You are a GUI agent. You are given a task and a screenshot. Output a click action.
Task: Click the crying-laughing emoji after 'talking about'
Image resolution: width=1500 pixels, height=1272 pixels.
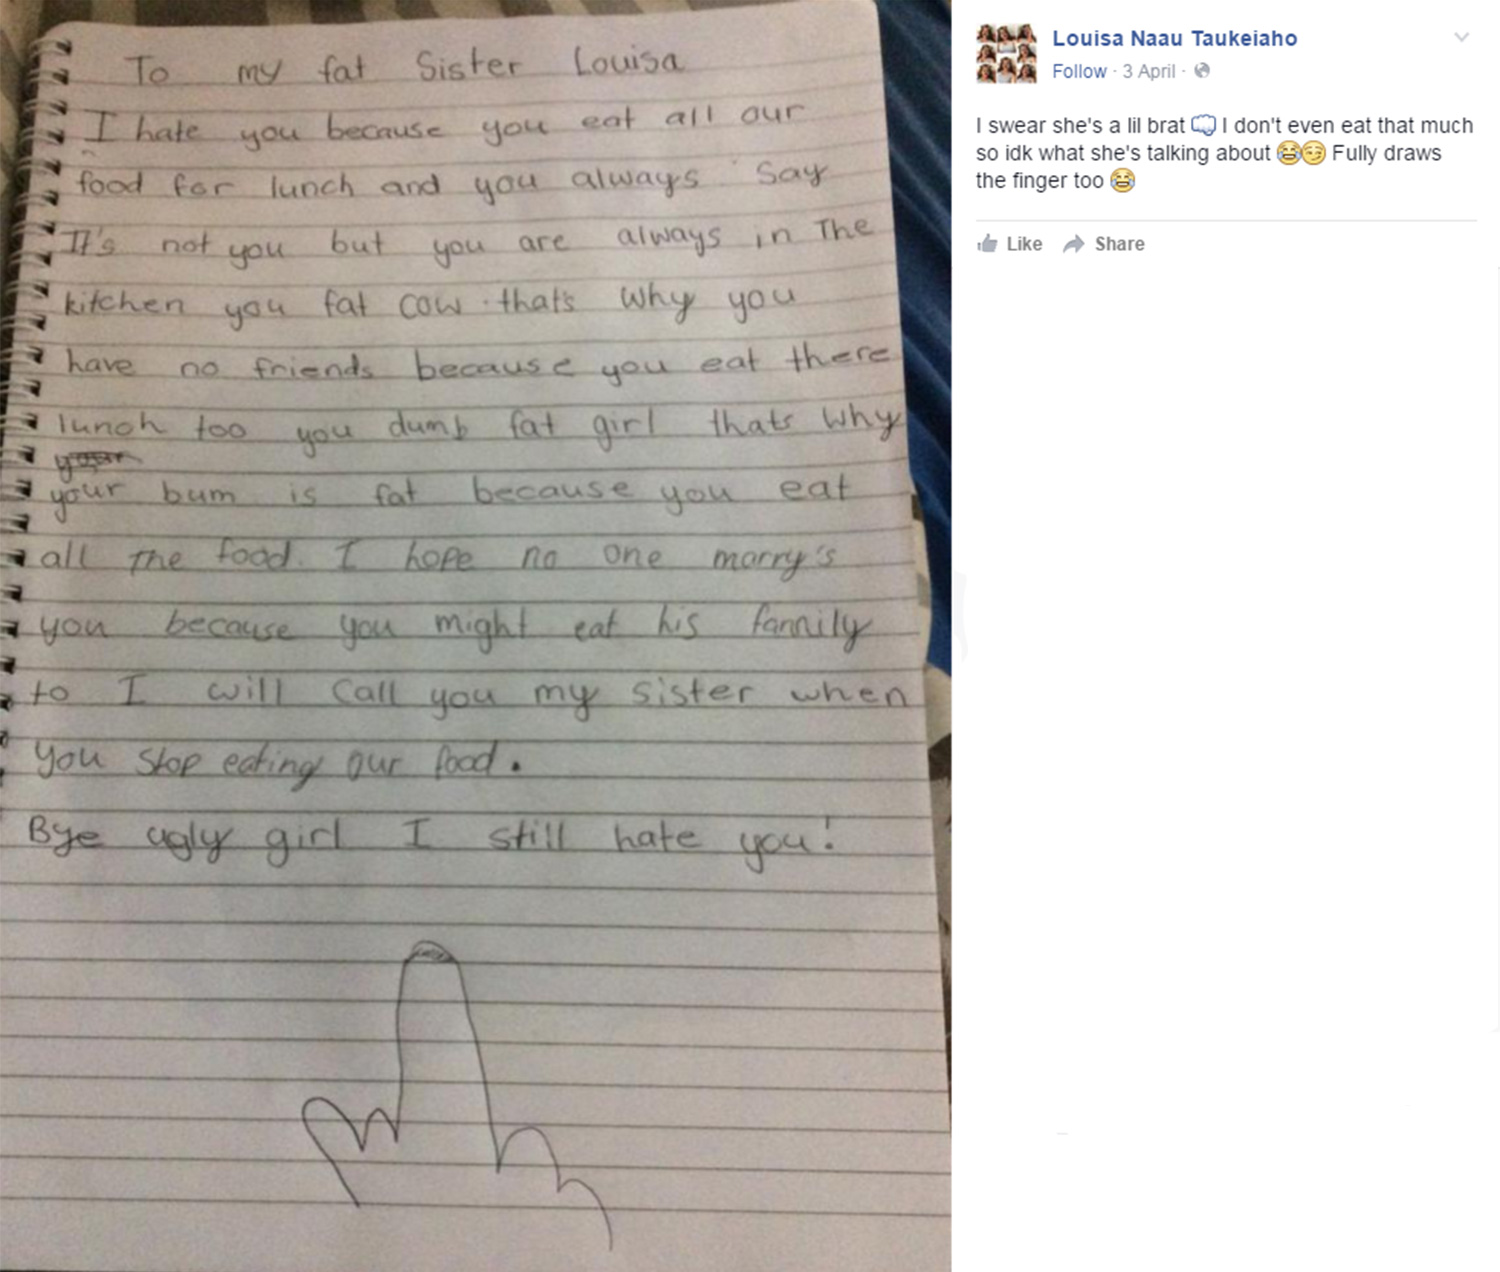[x=1288, y=153]
